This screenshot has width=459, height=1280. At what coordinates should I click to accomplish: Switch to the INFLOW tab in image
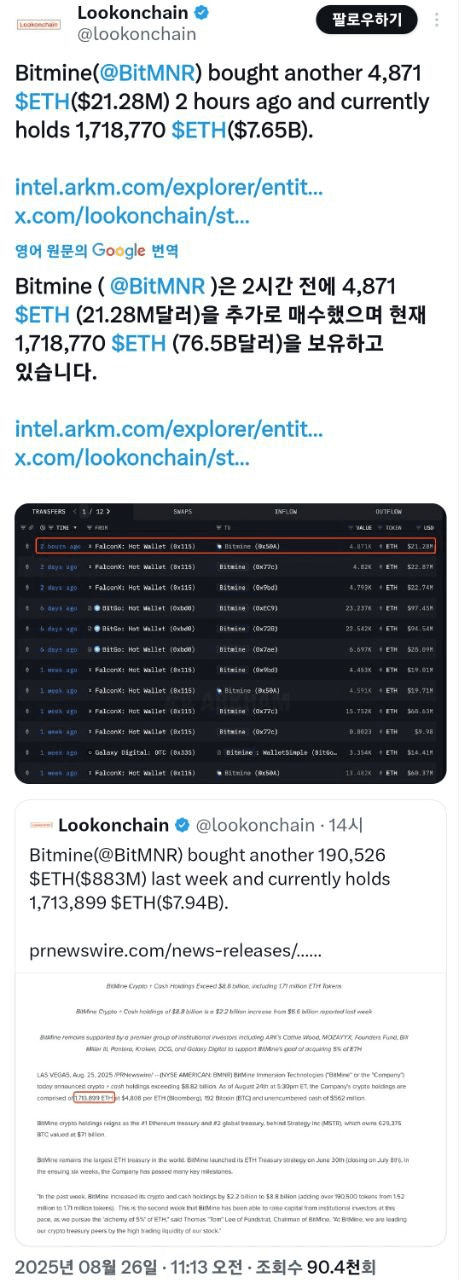click(286, 512)
